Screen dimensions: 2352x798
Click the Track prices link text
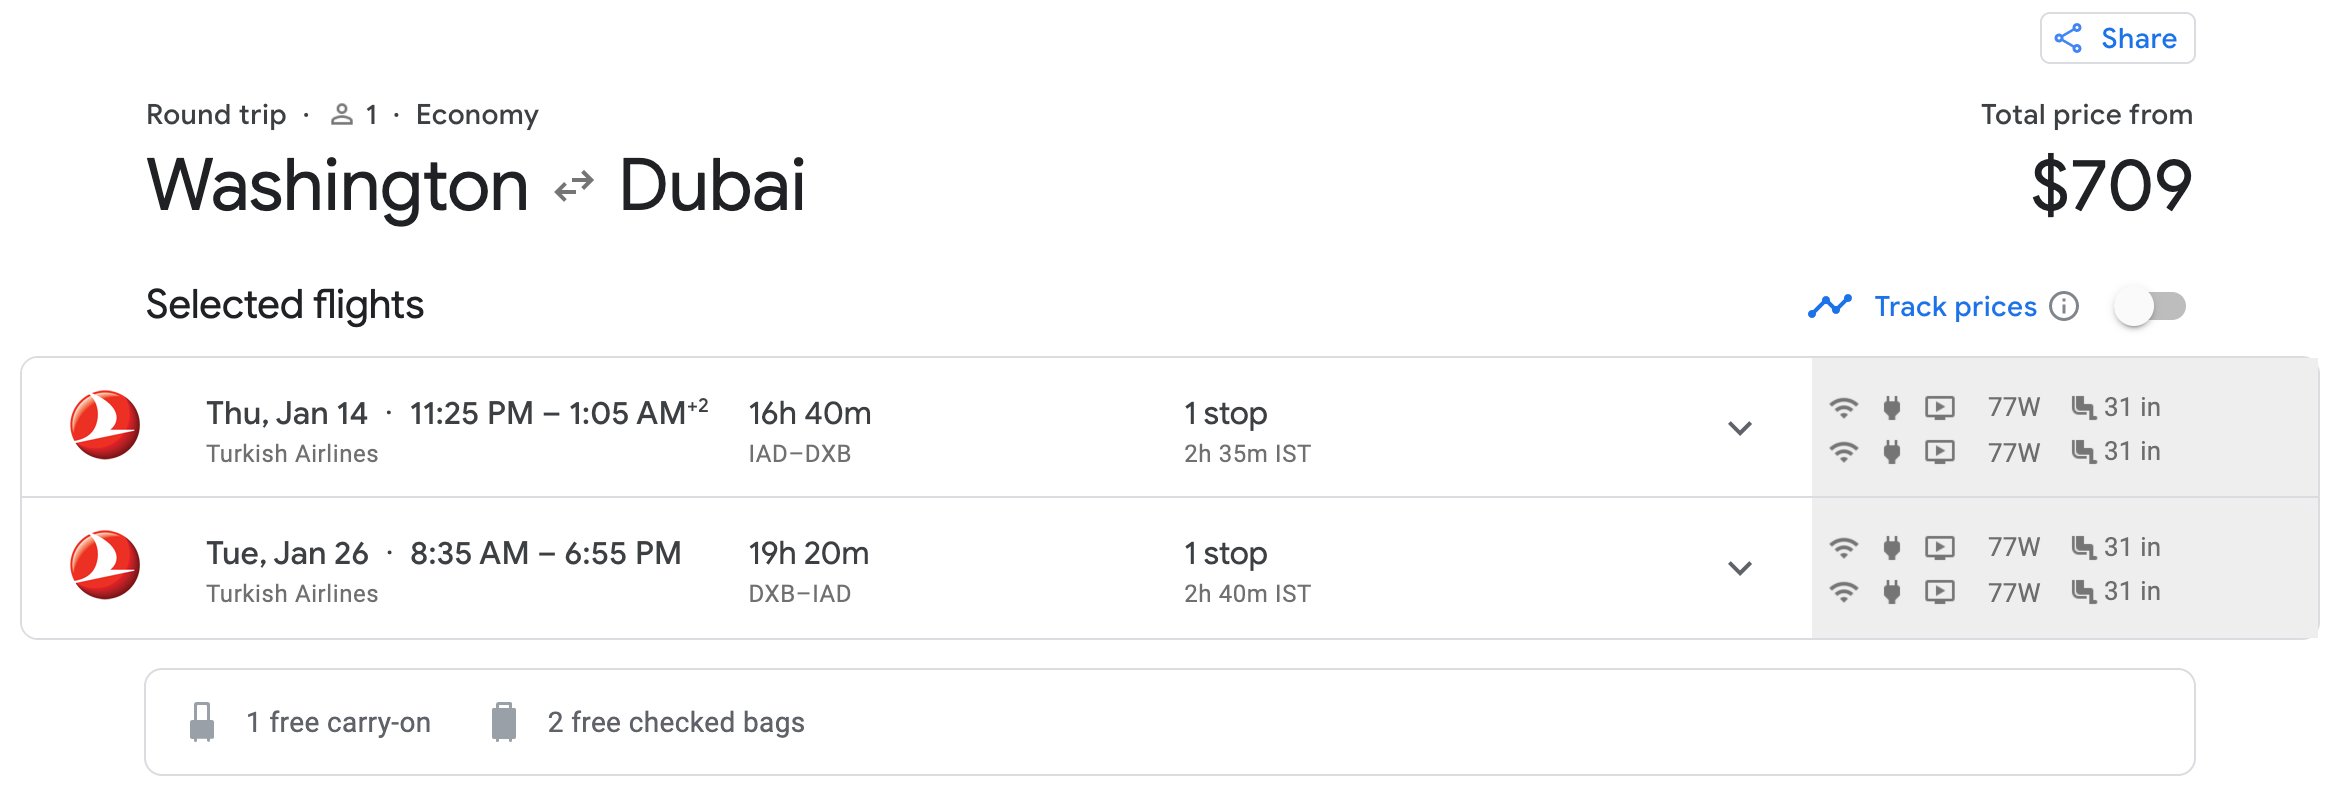(x=1955, y=306)
